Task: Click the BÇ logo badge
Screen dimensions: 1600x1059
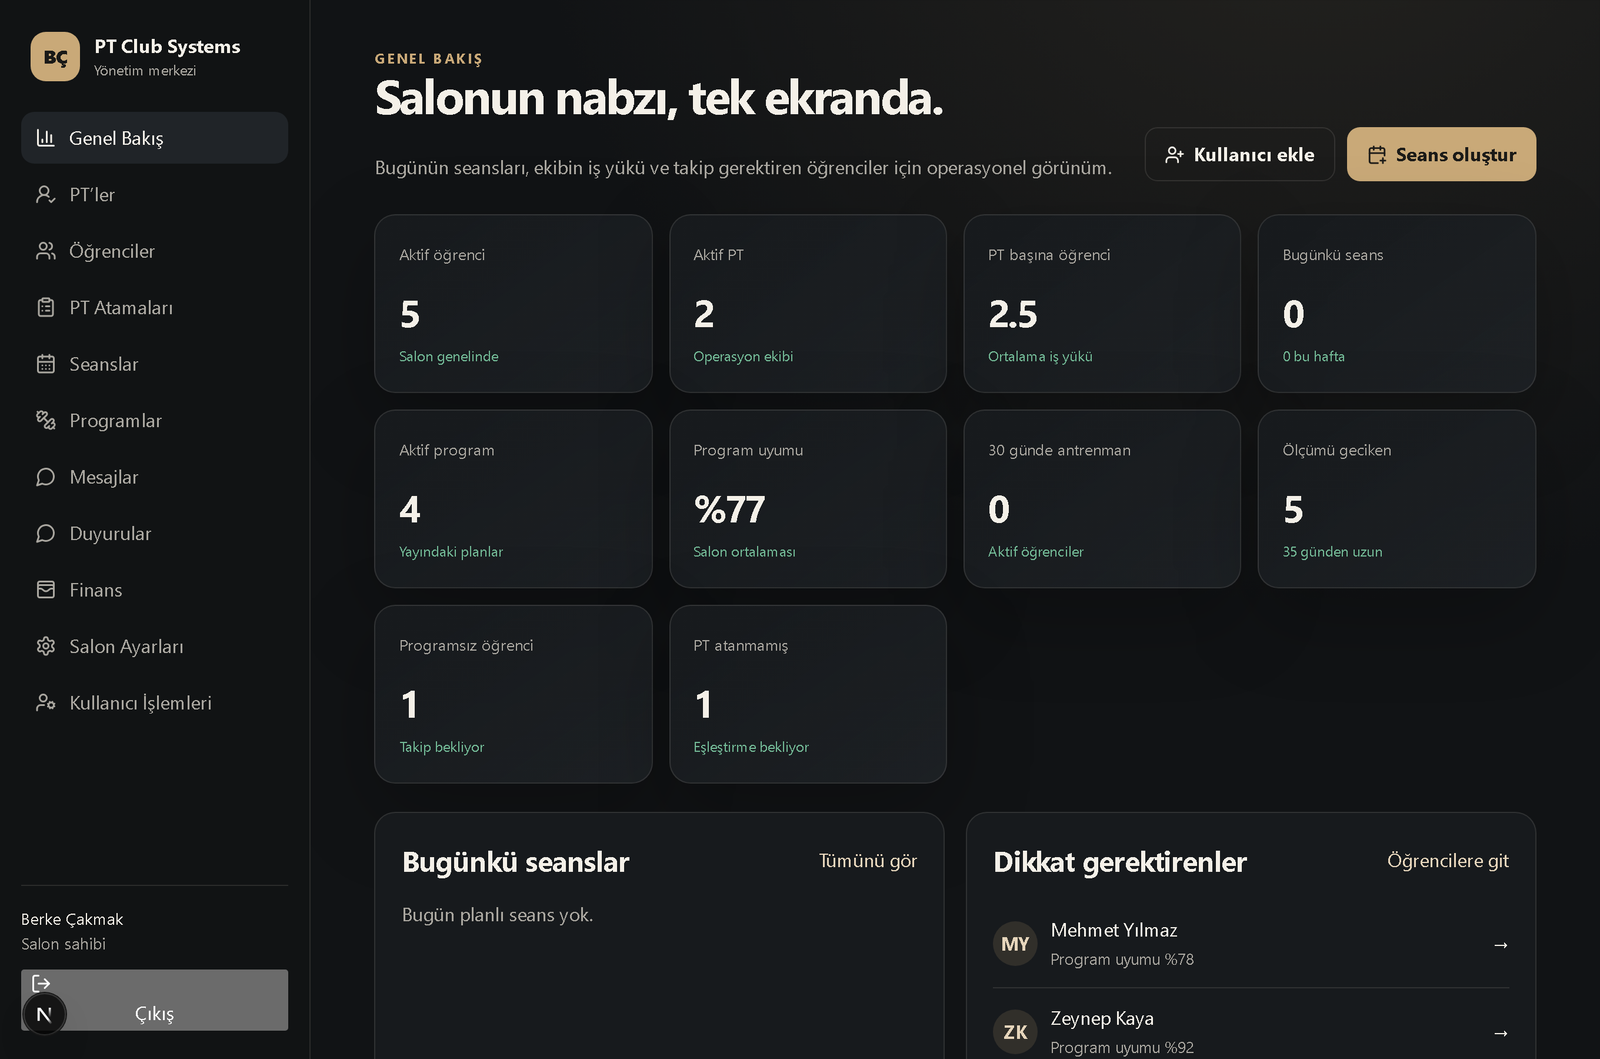Action: (55, 57)
